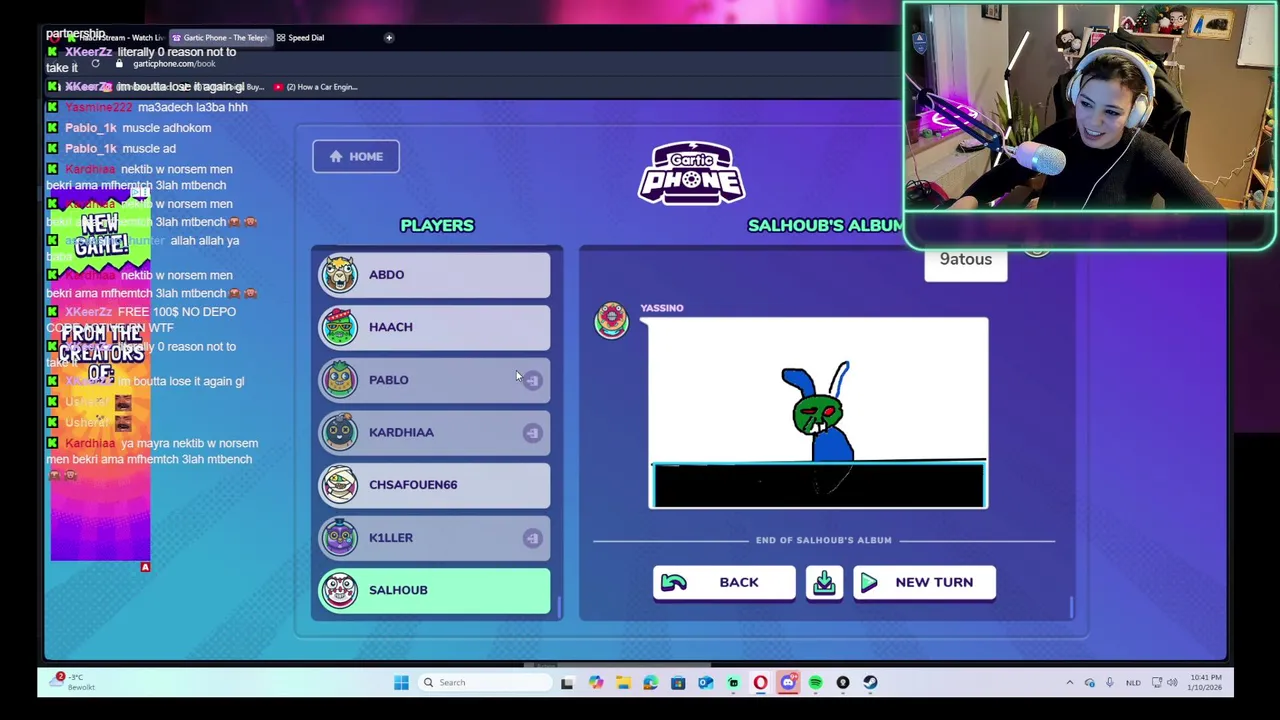Open a new browser tab with plus
Image resolution: width=1280 pixels, height=720 pixels.
(389, 38)
